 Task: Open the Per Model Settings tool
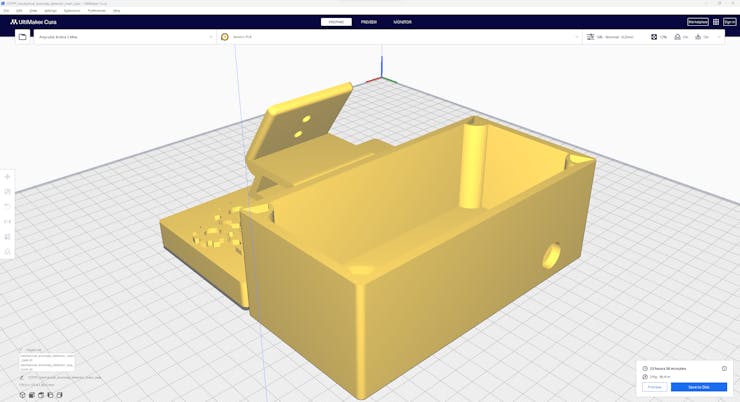(8, 237)
